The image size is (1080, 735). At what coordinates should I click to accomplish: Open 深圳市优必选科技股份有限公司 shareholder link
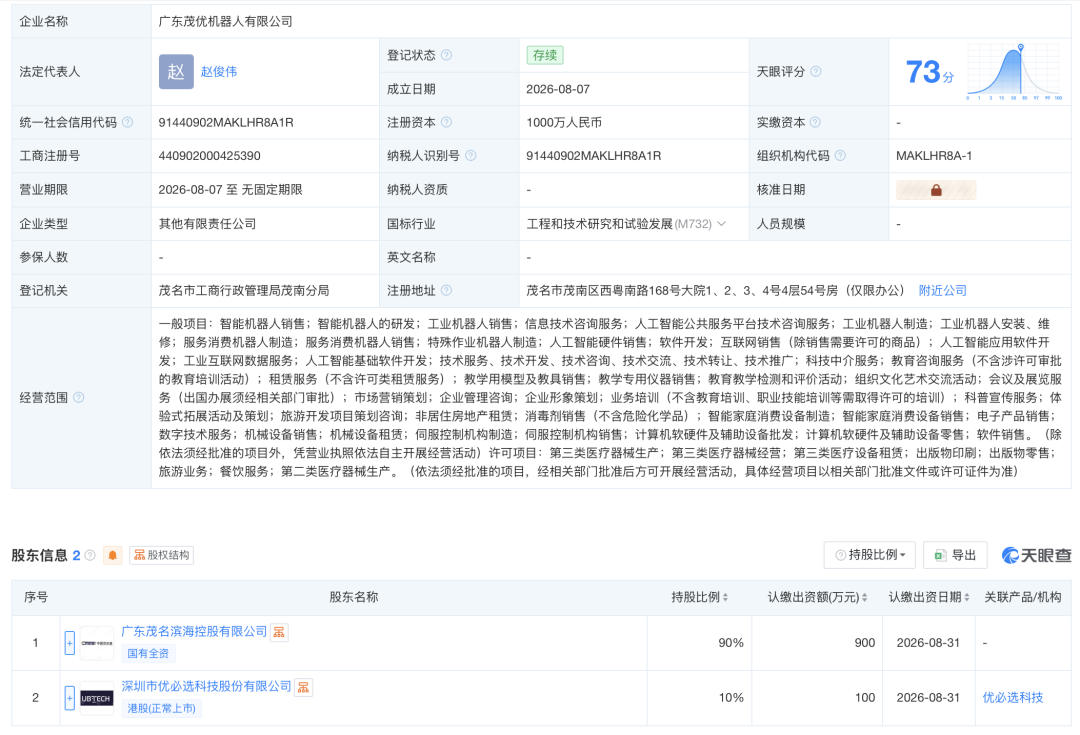pyautogui.click(x=207, y=687)
